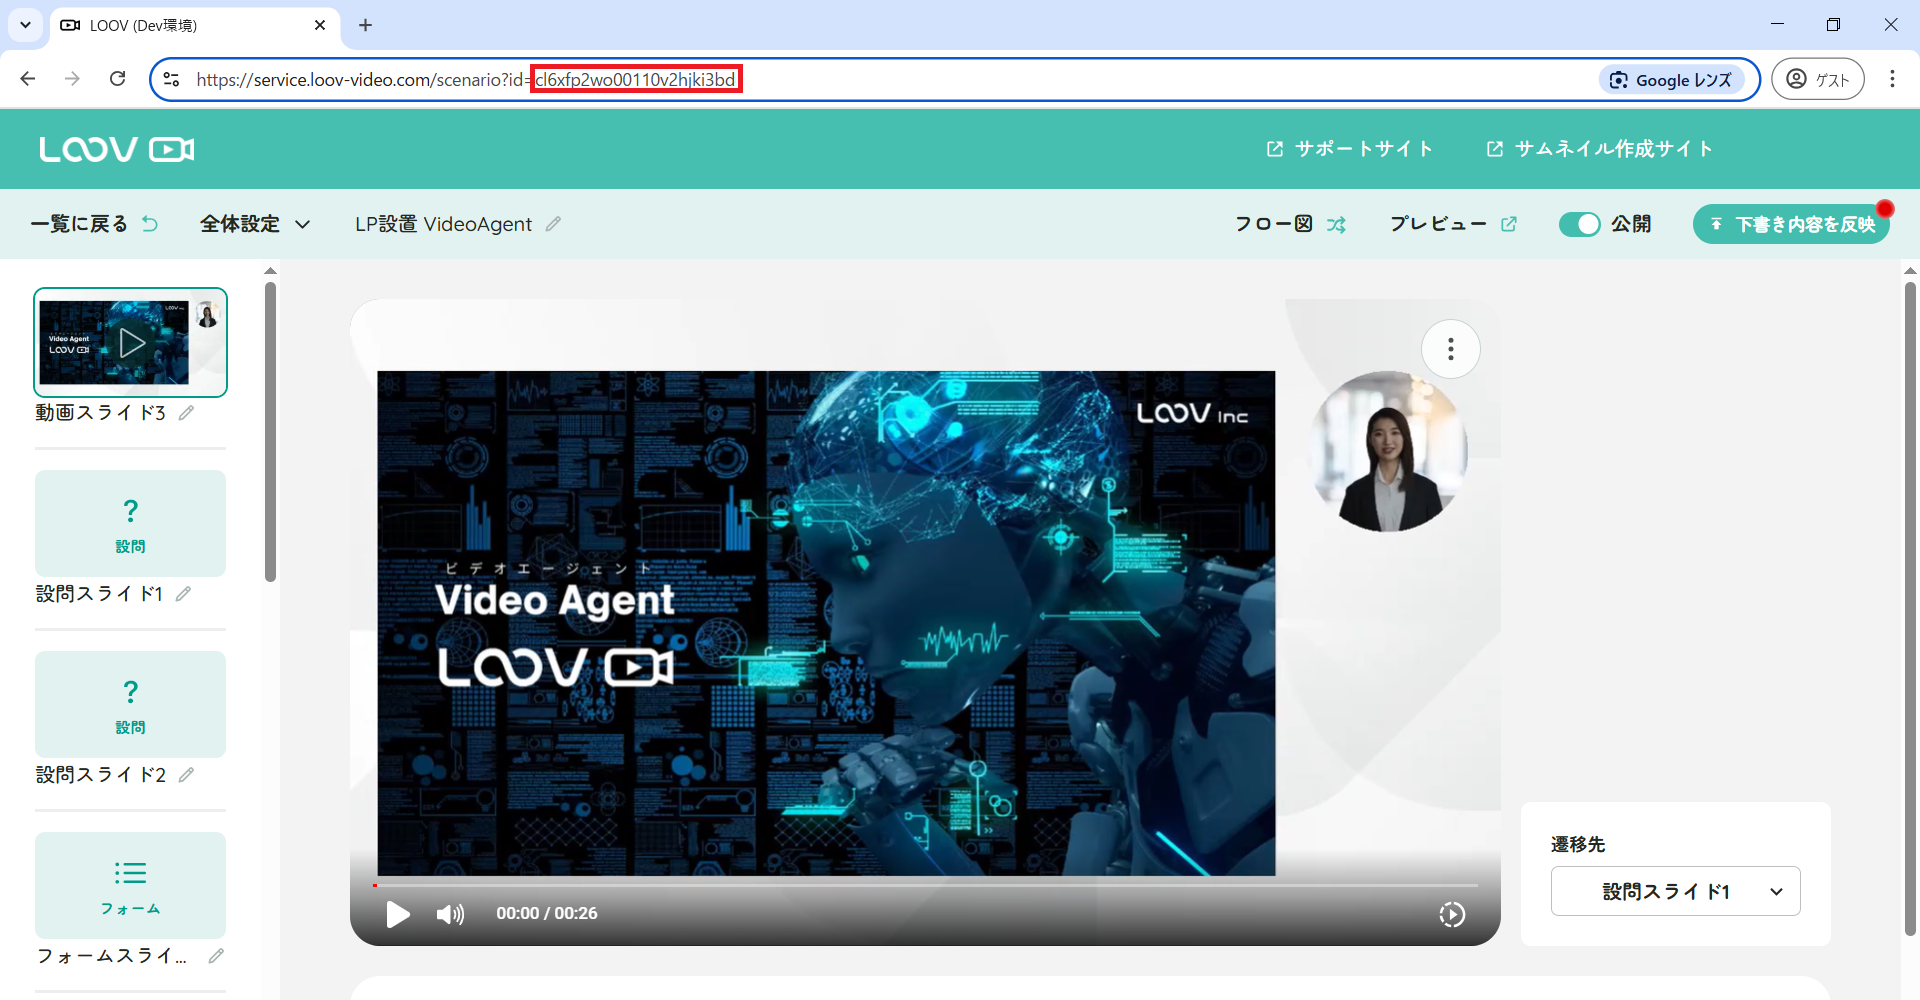The height and width of the screenshot is (1000, 1920).
Task: Open the 遷移先 設問スライド1 dropdown
Action: 1676,891
